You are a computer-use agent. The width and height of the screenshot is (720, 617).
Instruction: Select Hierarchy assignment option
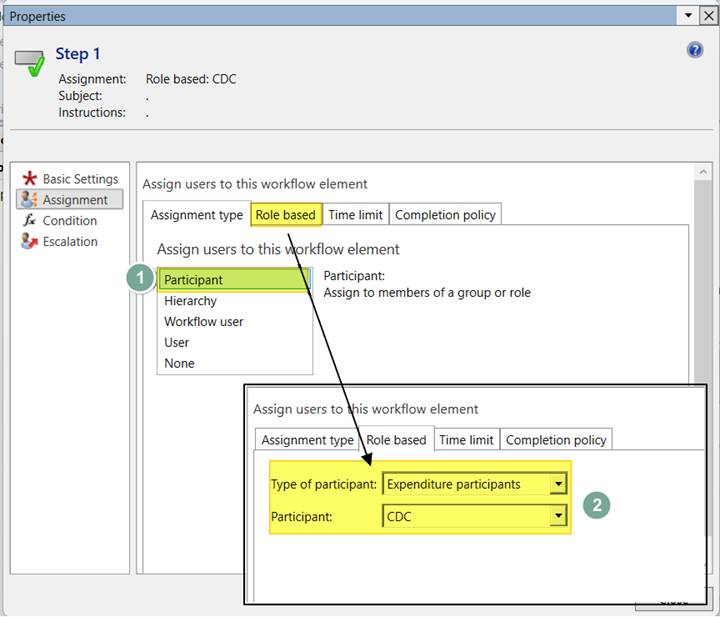pyautogui.click(x=191, y=301)
